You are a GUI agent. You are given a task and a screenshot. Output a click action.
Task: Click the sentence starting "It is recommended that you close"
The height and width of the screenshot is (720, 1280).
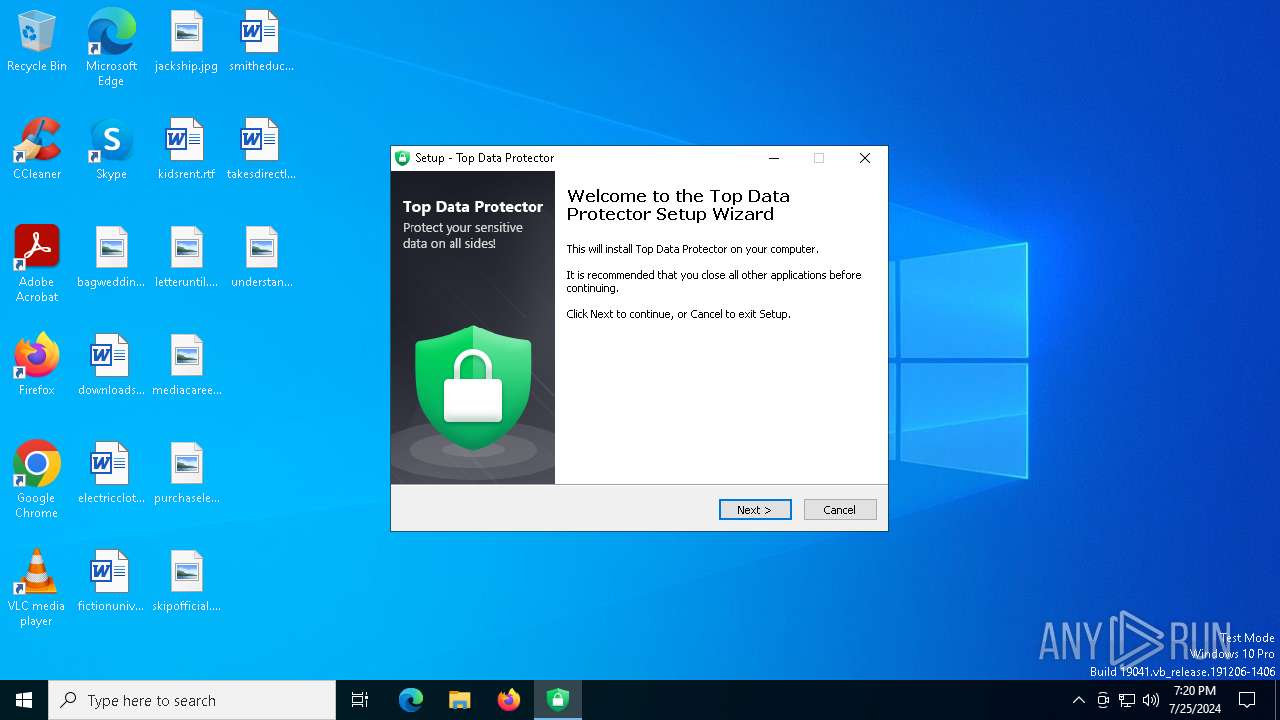tap(714, 282)
